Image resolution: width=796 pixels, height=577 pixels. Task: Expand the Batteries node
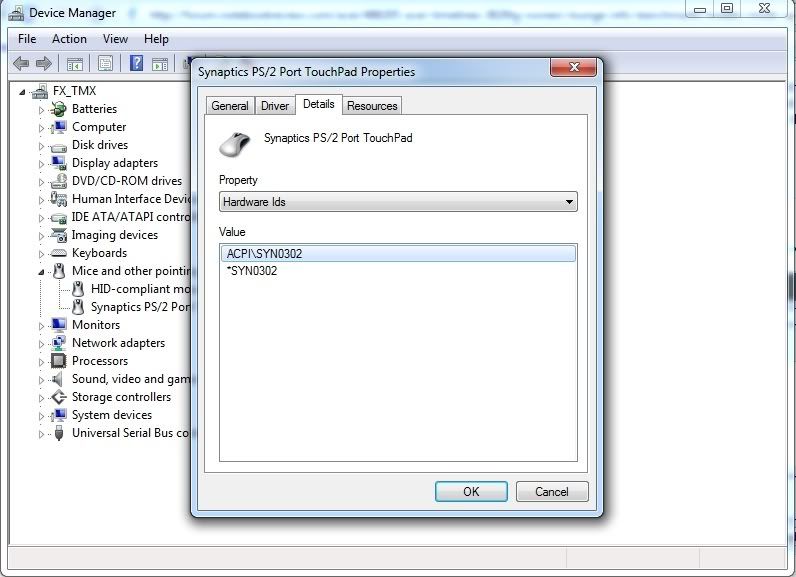(x=41, y=110)
